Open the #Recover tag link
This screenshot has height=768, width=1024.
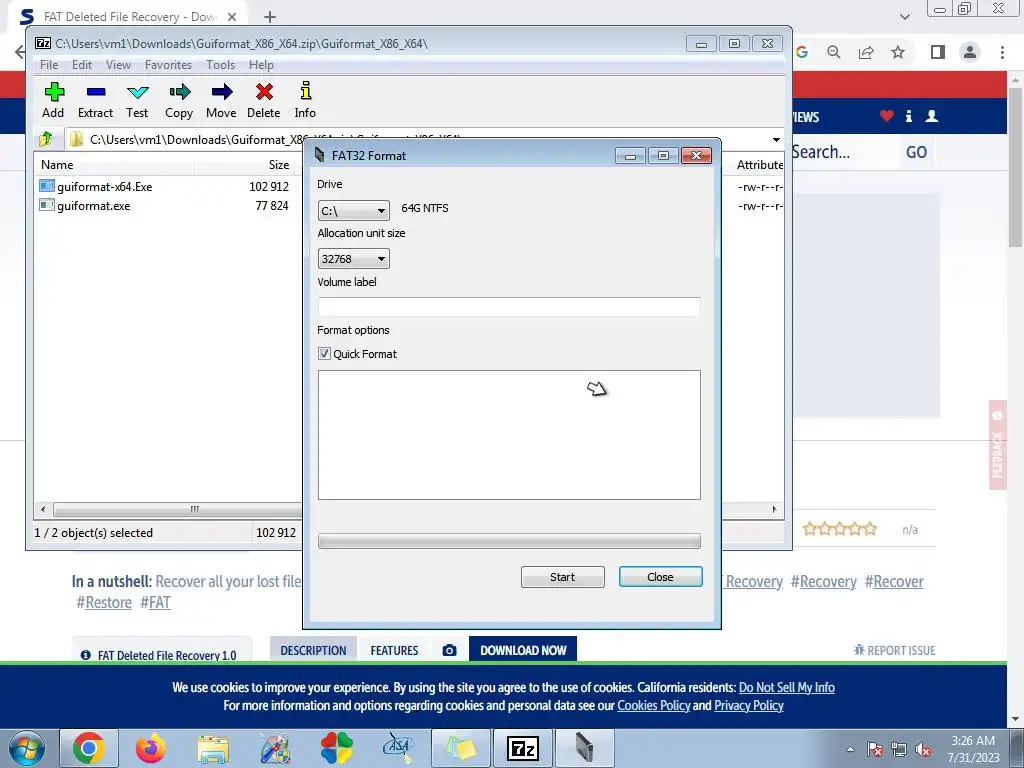(x=894, y=581)
